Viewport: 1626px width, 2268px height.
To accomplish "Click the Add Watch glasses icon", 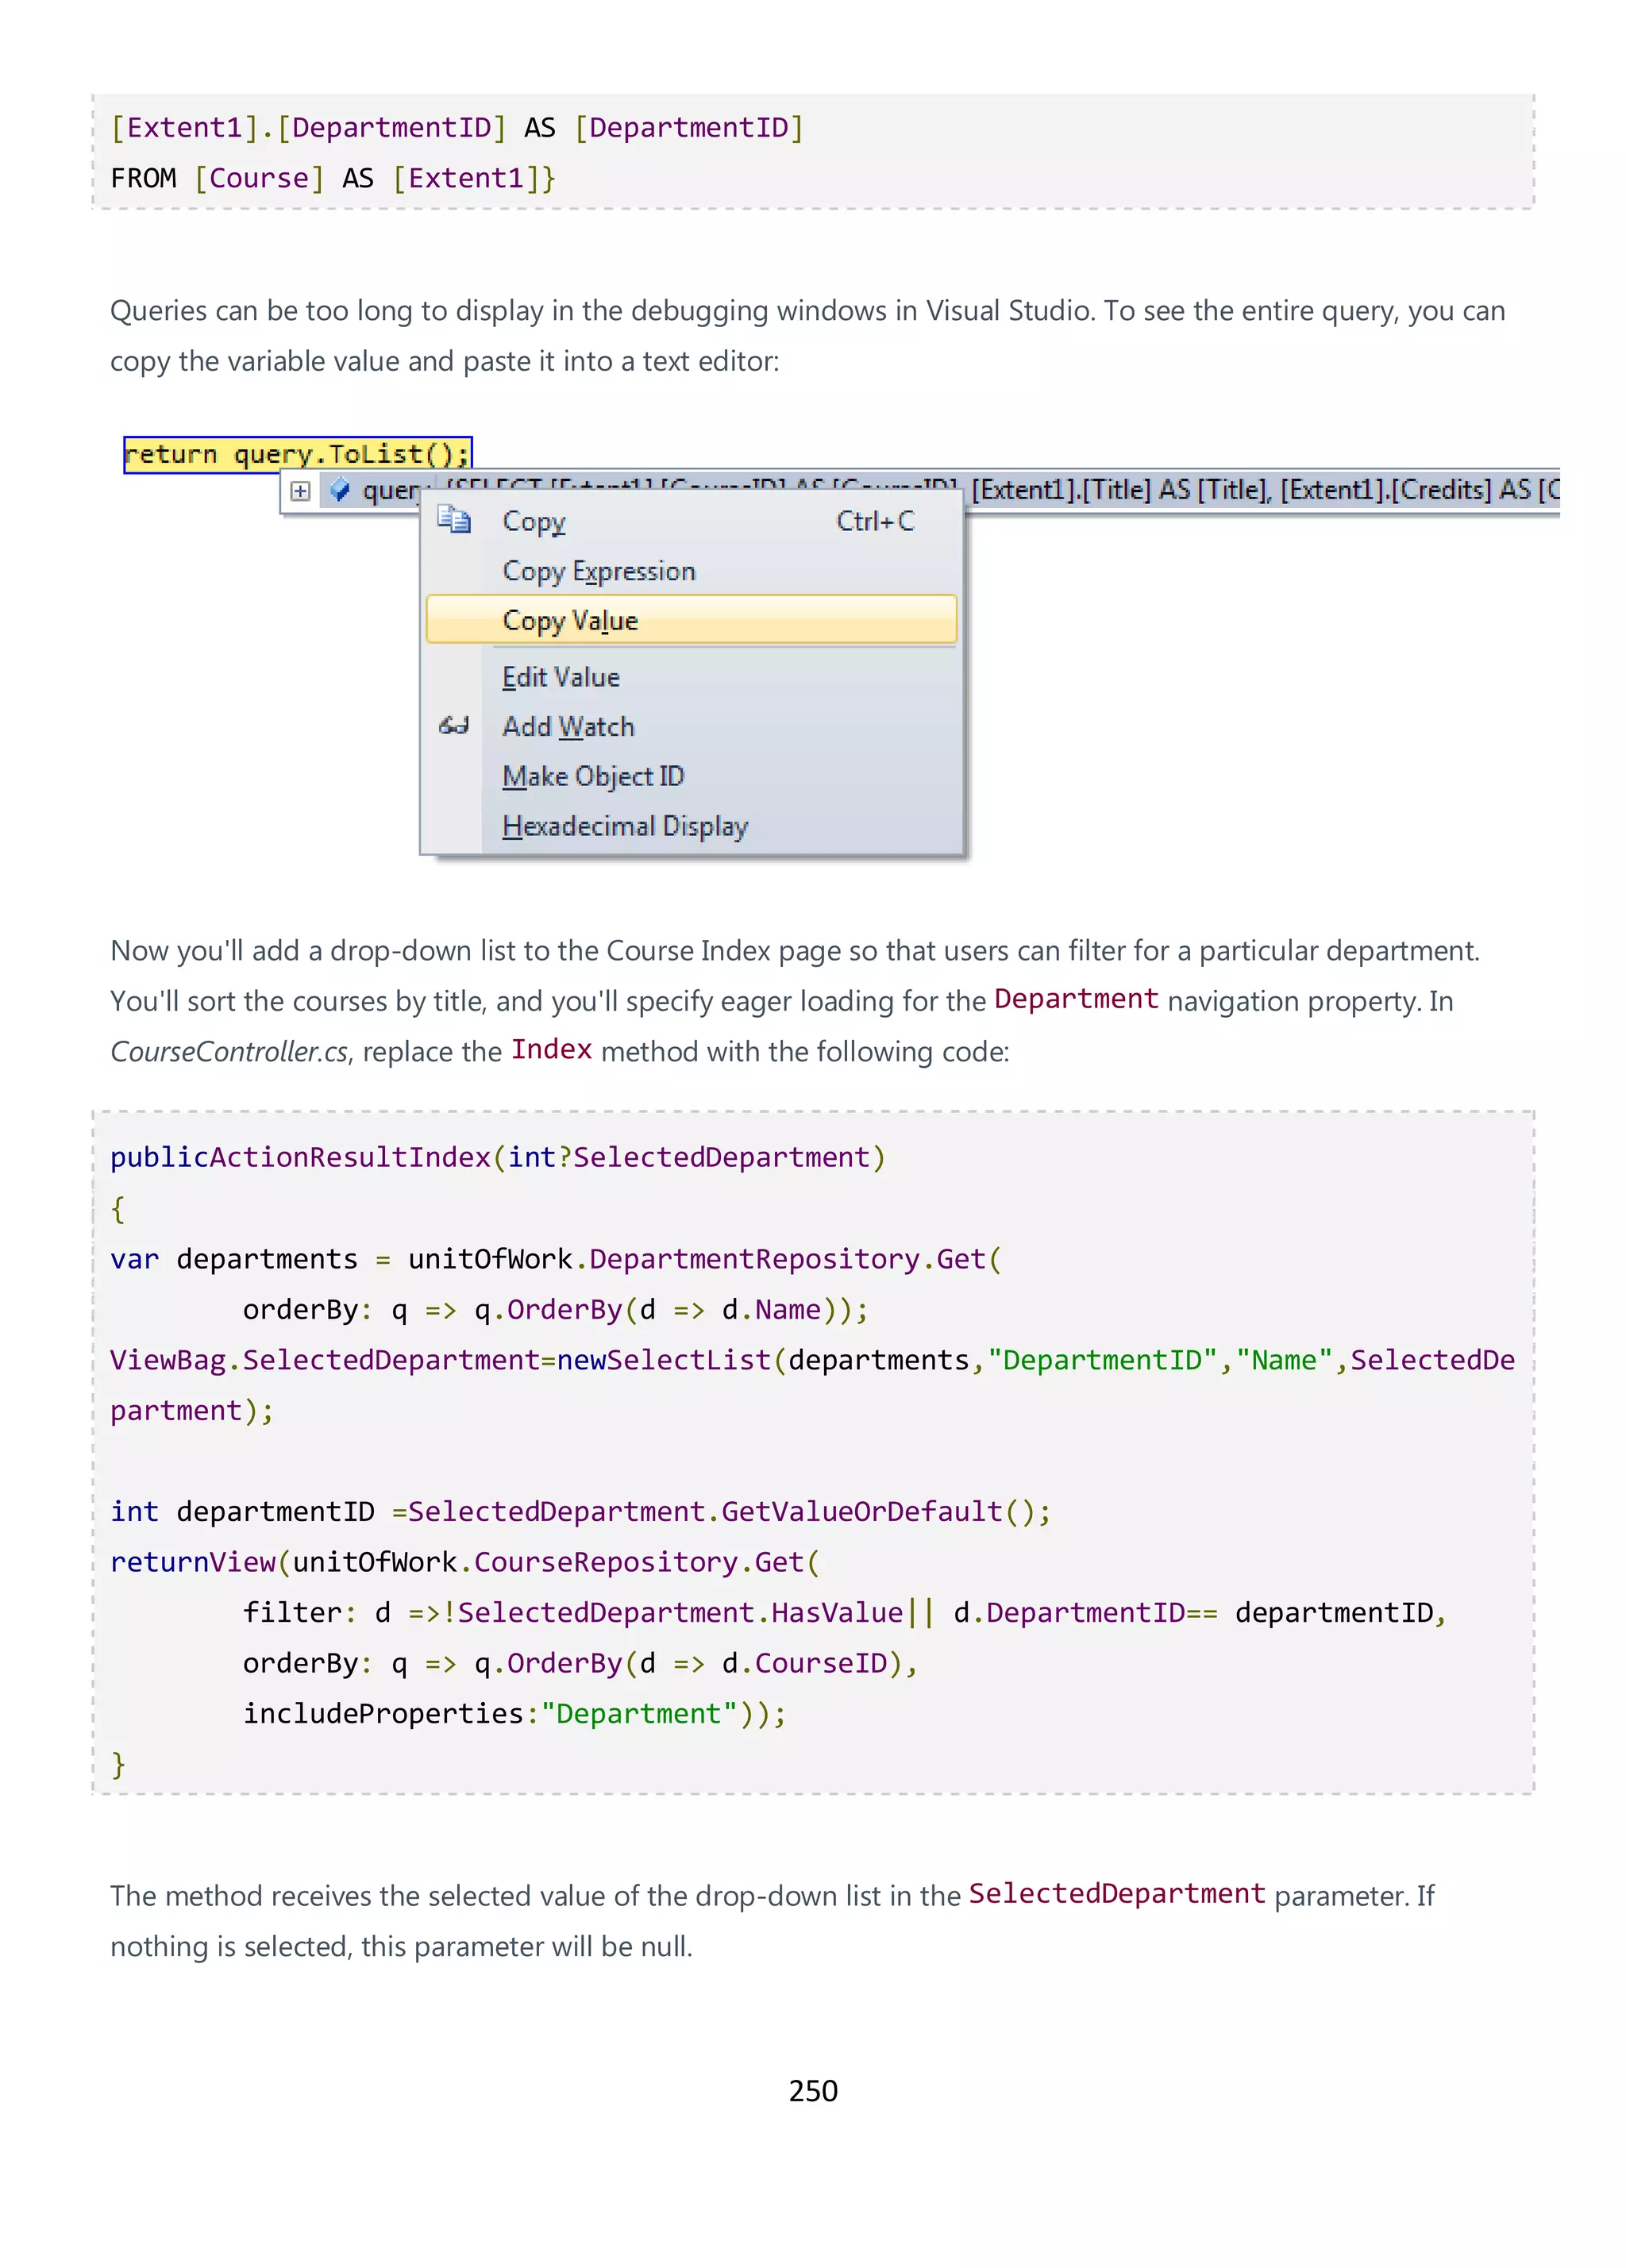I will click(454, 725).
